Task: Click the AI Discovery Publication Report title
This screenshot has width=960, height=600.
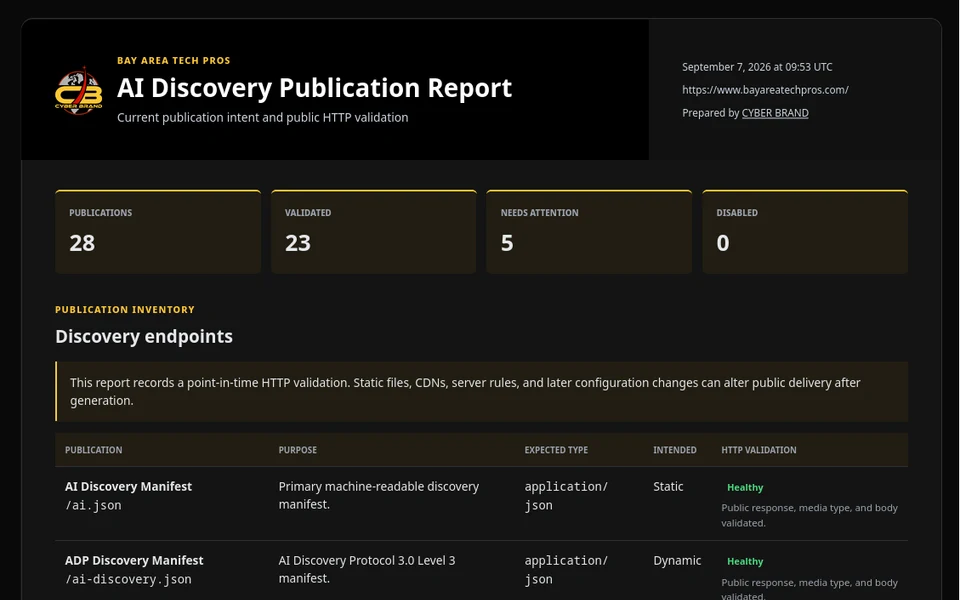Action: point(314,88)
